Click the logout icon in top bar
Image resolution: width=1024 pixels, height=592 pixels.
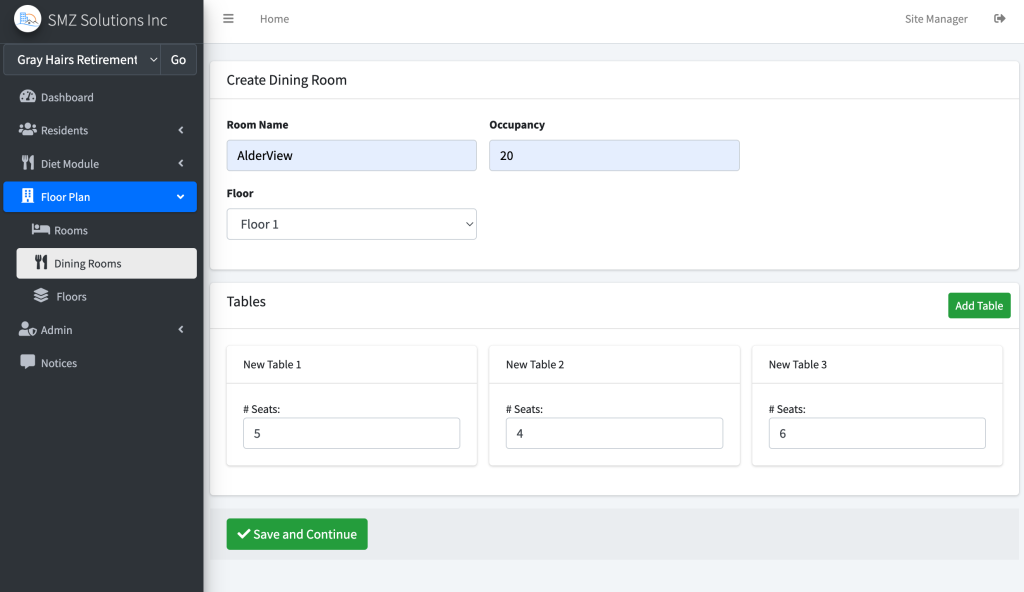[999, 19]
